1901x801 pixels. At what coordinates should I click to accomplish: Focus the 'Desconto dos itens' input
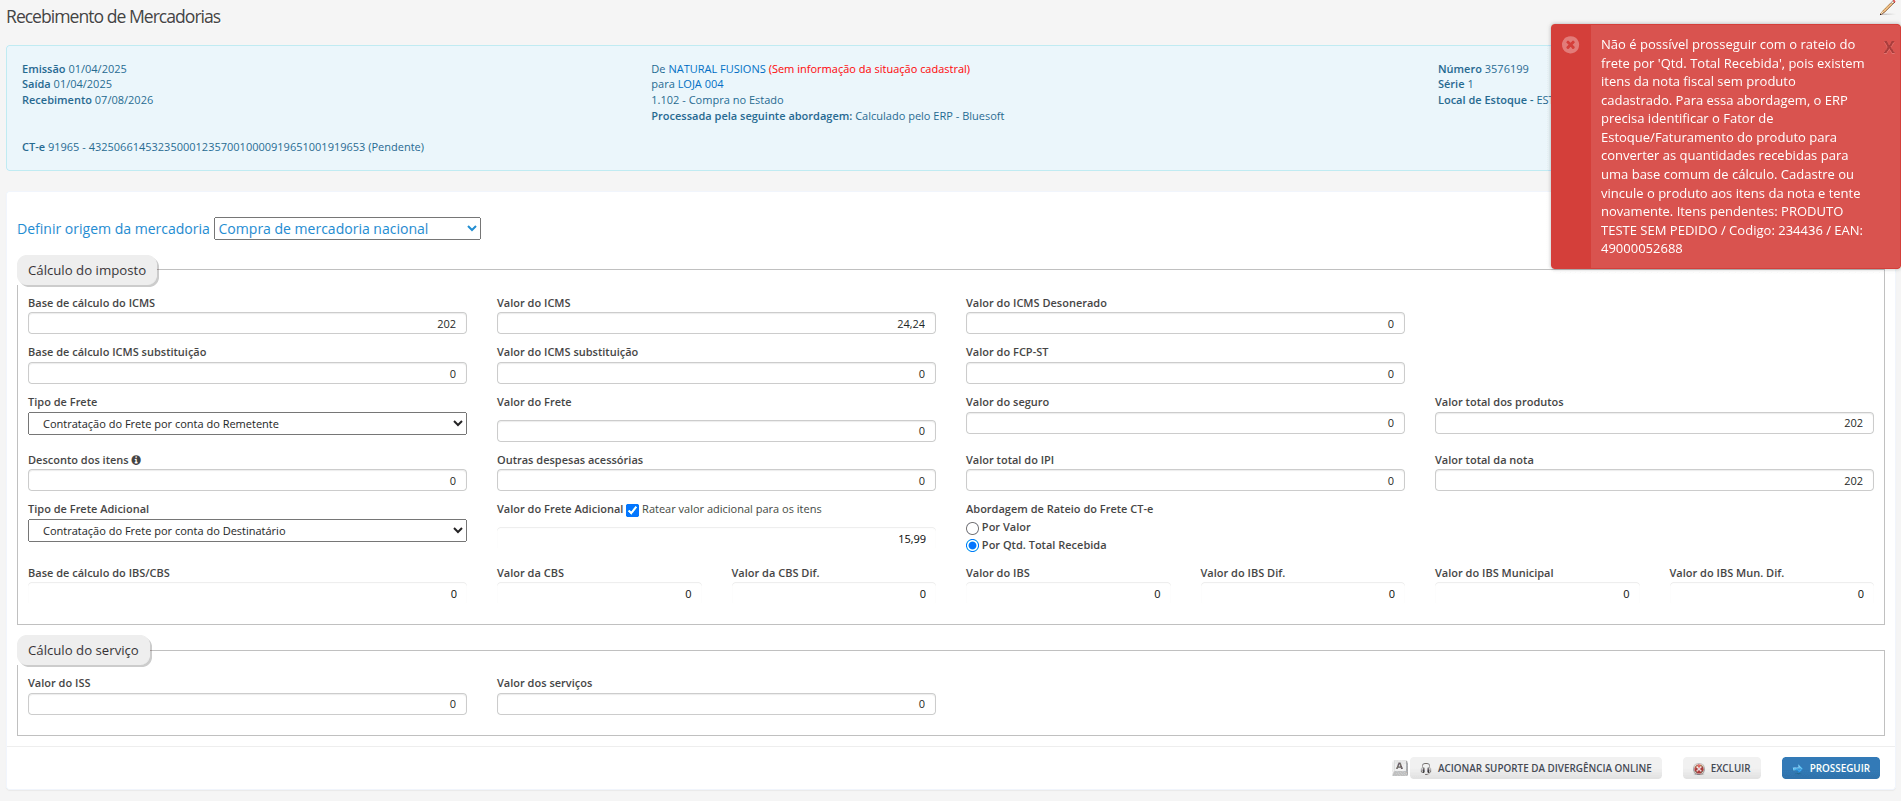click(x=247, y=481)
